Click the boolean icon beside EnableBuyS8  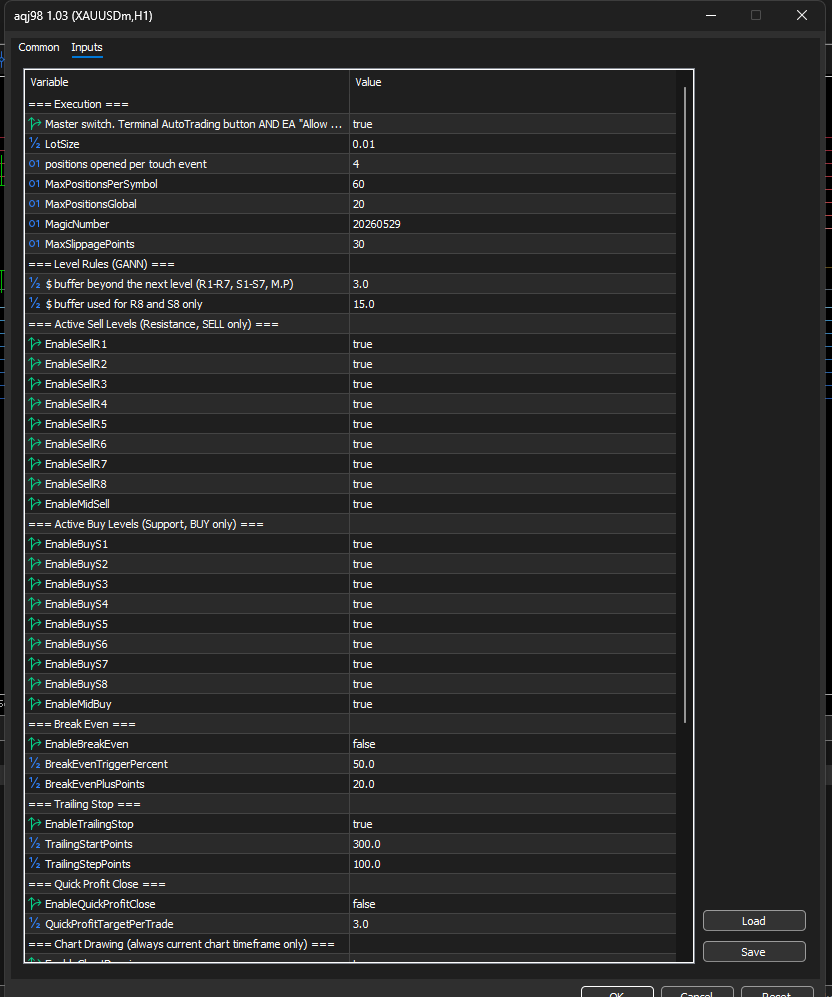(x=34, y=684)
